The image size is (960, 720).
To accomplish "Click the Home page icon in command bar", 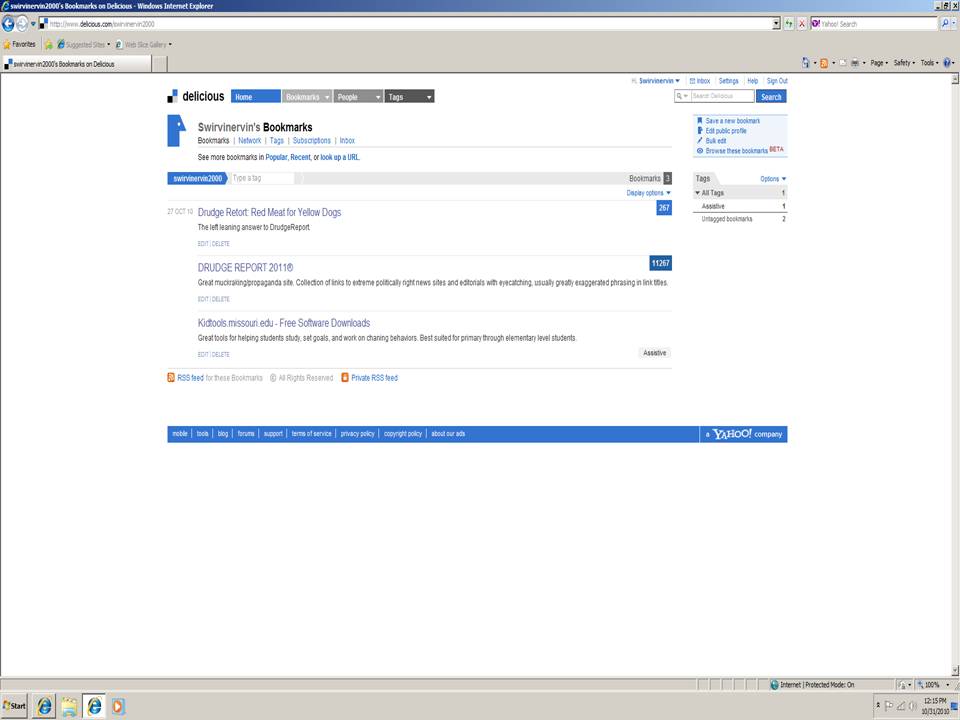I will point(806,62).
